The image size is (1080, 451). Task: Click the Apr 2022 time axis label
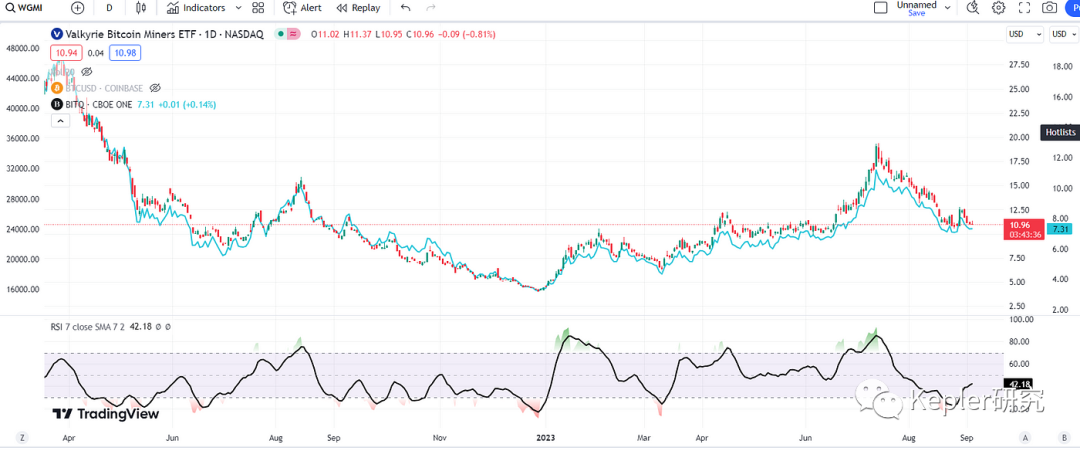(68, 437)
